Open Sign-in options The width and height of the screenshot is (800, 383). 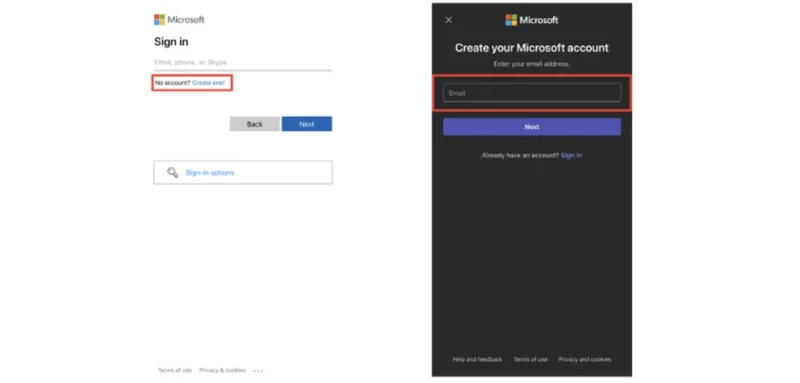point(243,172)
